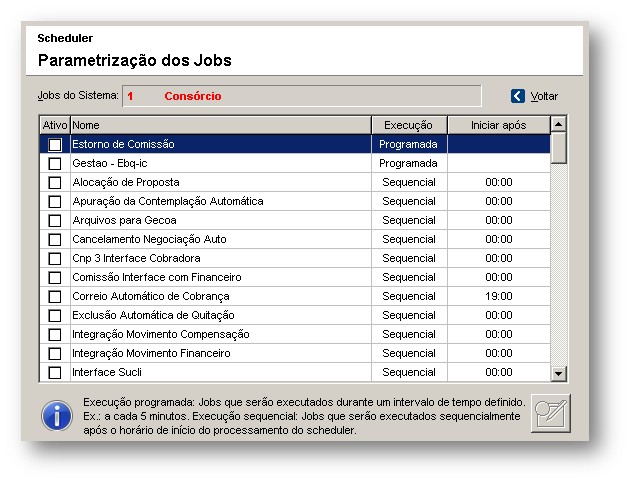631x483 pixels.
Task: Click the Ativo column header
Action: tap(55, 125)
